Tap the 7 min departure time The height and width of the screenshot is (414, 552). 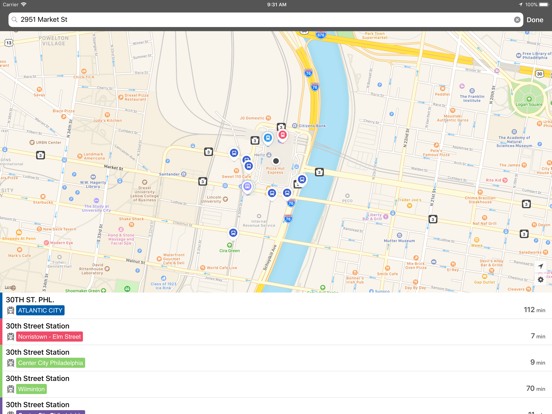click(x=538, y=336)
